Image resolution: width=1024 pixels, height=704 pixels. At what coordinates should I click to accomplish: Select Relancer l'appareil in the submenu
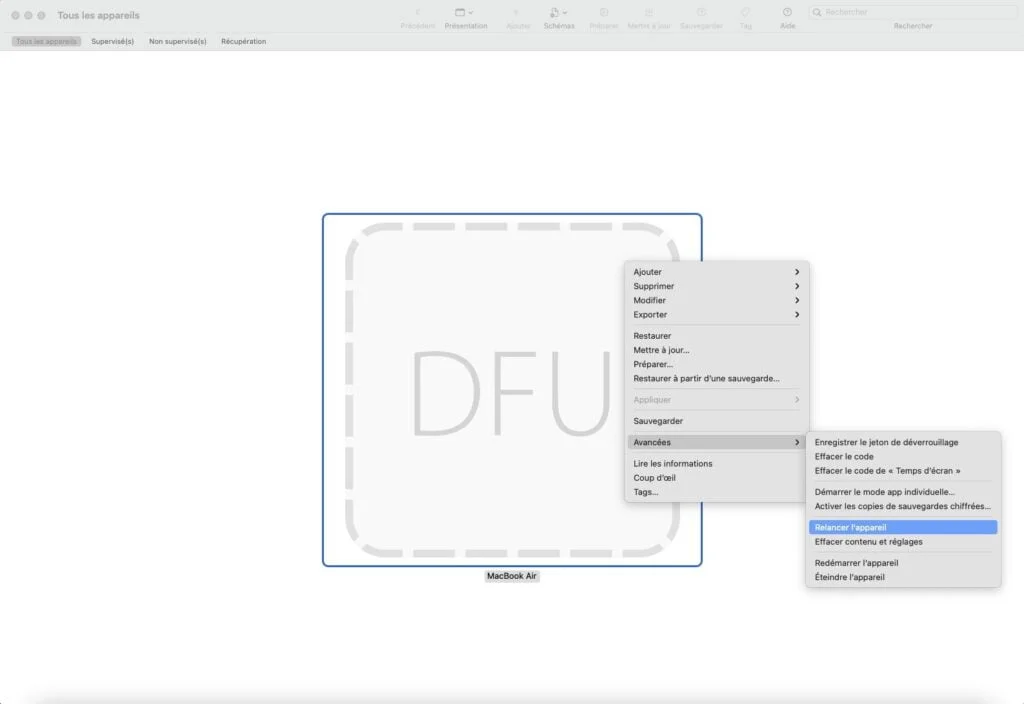pos(902,526)
